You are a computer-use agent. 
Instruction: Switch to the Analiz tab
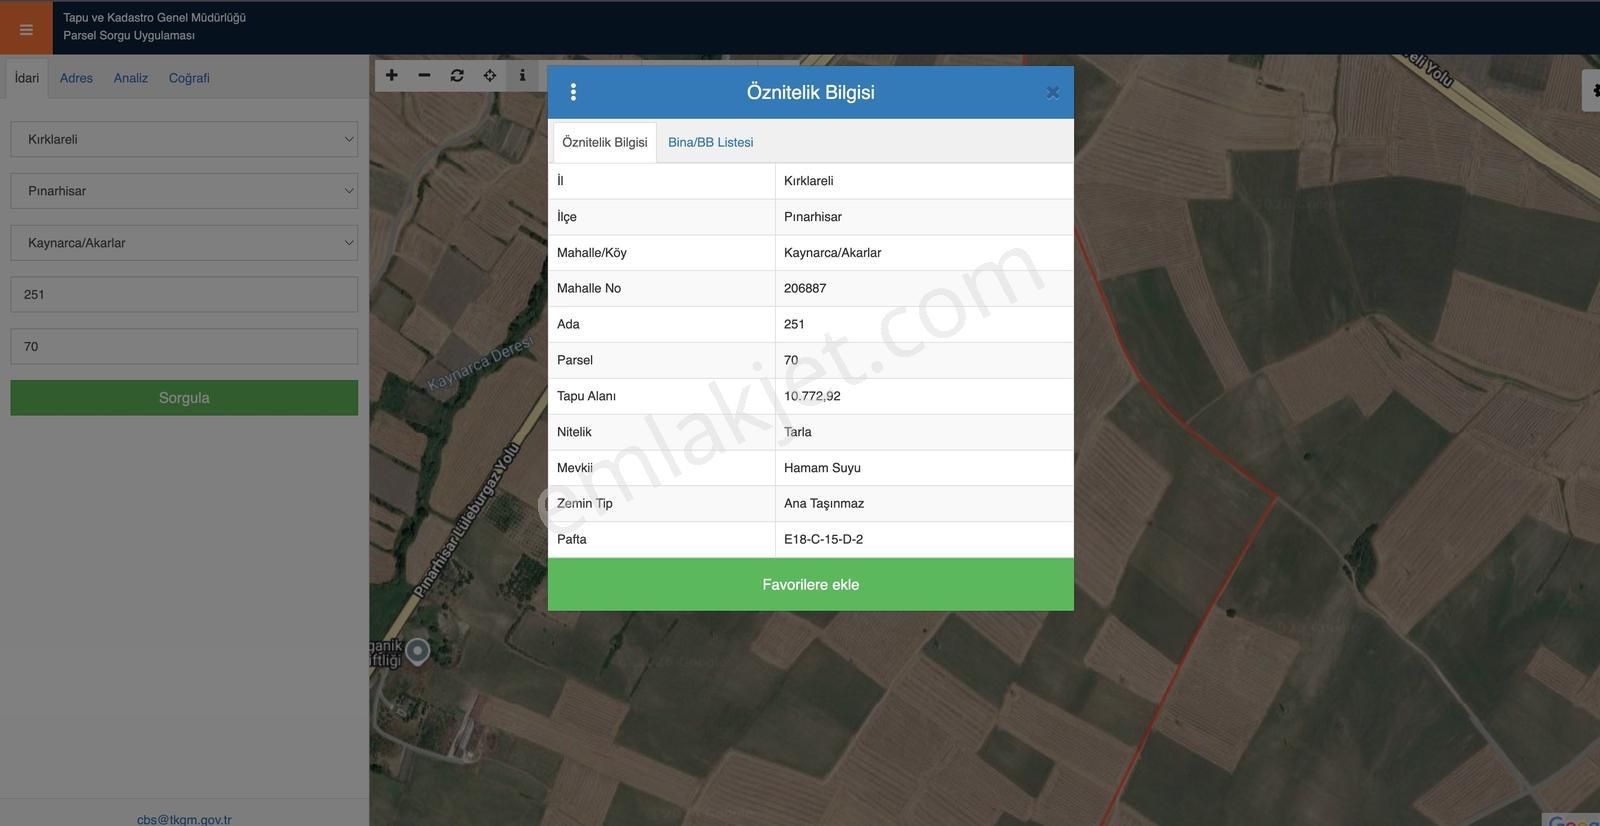pyautogui.click(x=131, y=78)
